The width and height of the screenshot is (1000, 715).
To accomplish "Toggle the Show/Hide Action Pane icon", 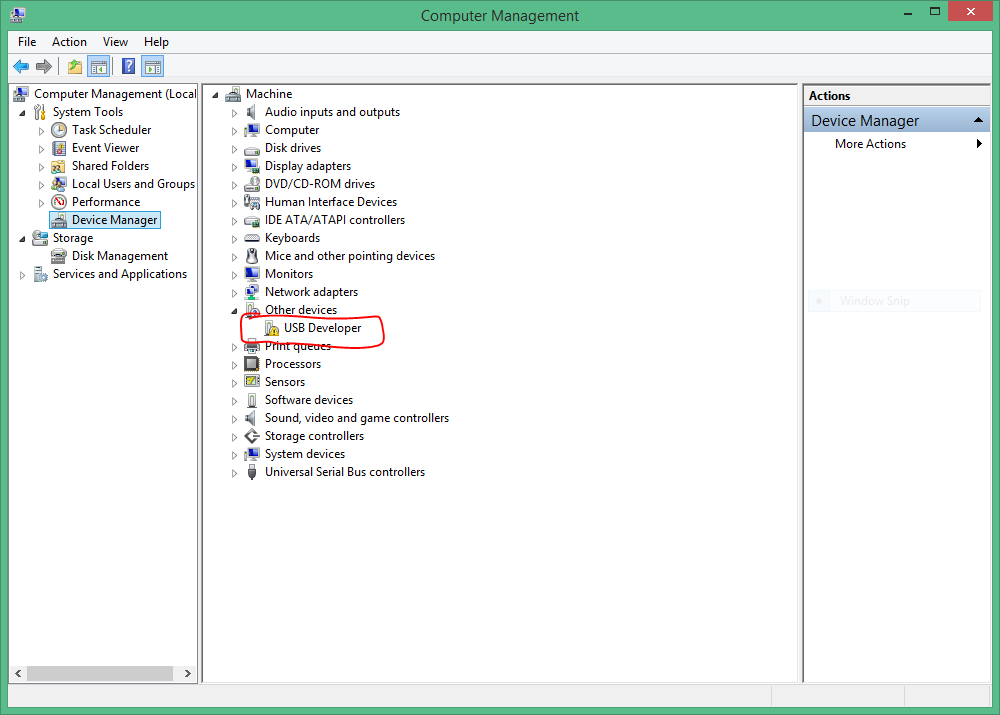I will point(153,66).
